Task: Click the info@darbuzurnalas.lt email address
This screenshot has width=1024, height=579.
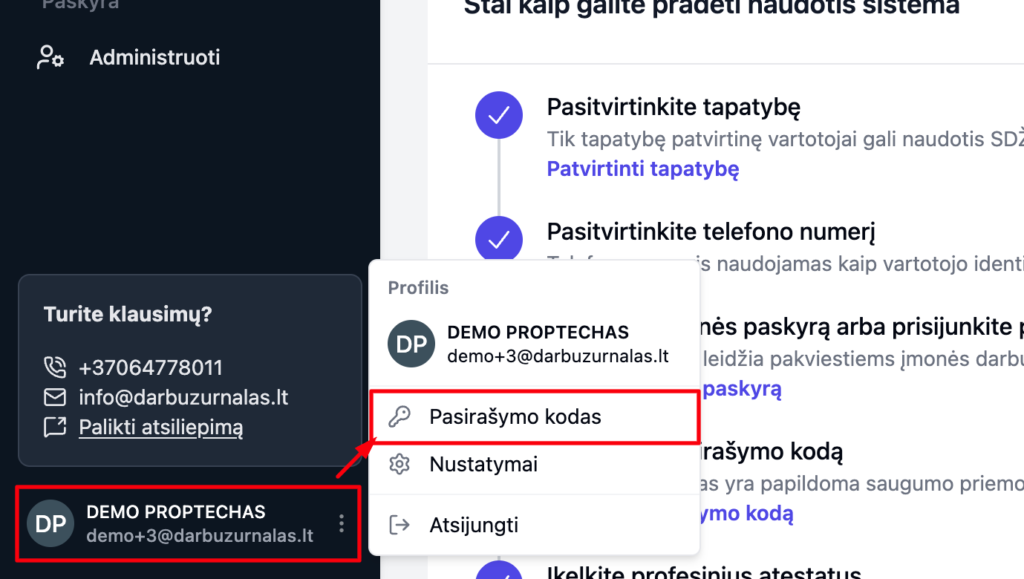Action: (183, 397)
